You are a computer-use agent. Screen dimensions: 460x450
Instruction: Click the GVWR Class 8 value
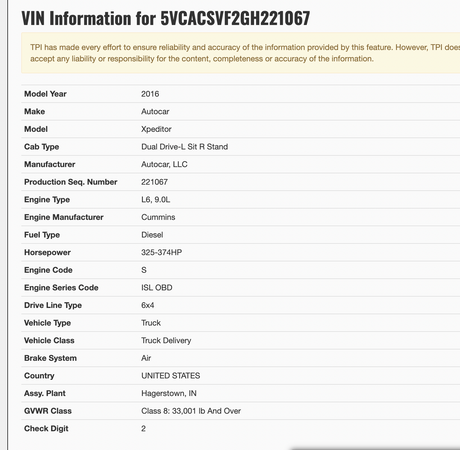tap(191, 411)
